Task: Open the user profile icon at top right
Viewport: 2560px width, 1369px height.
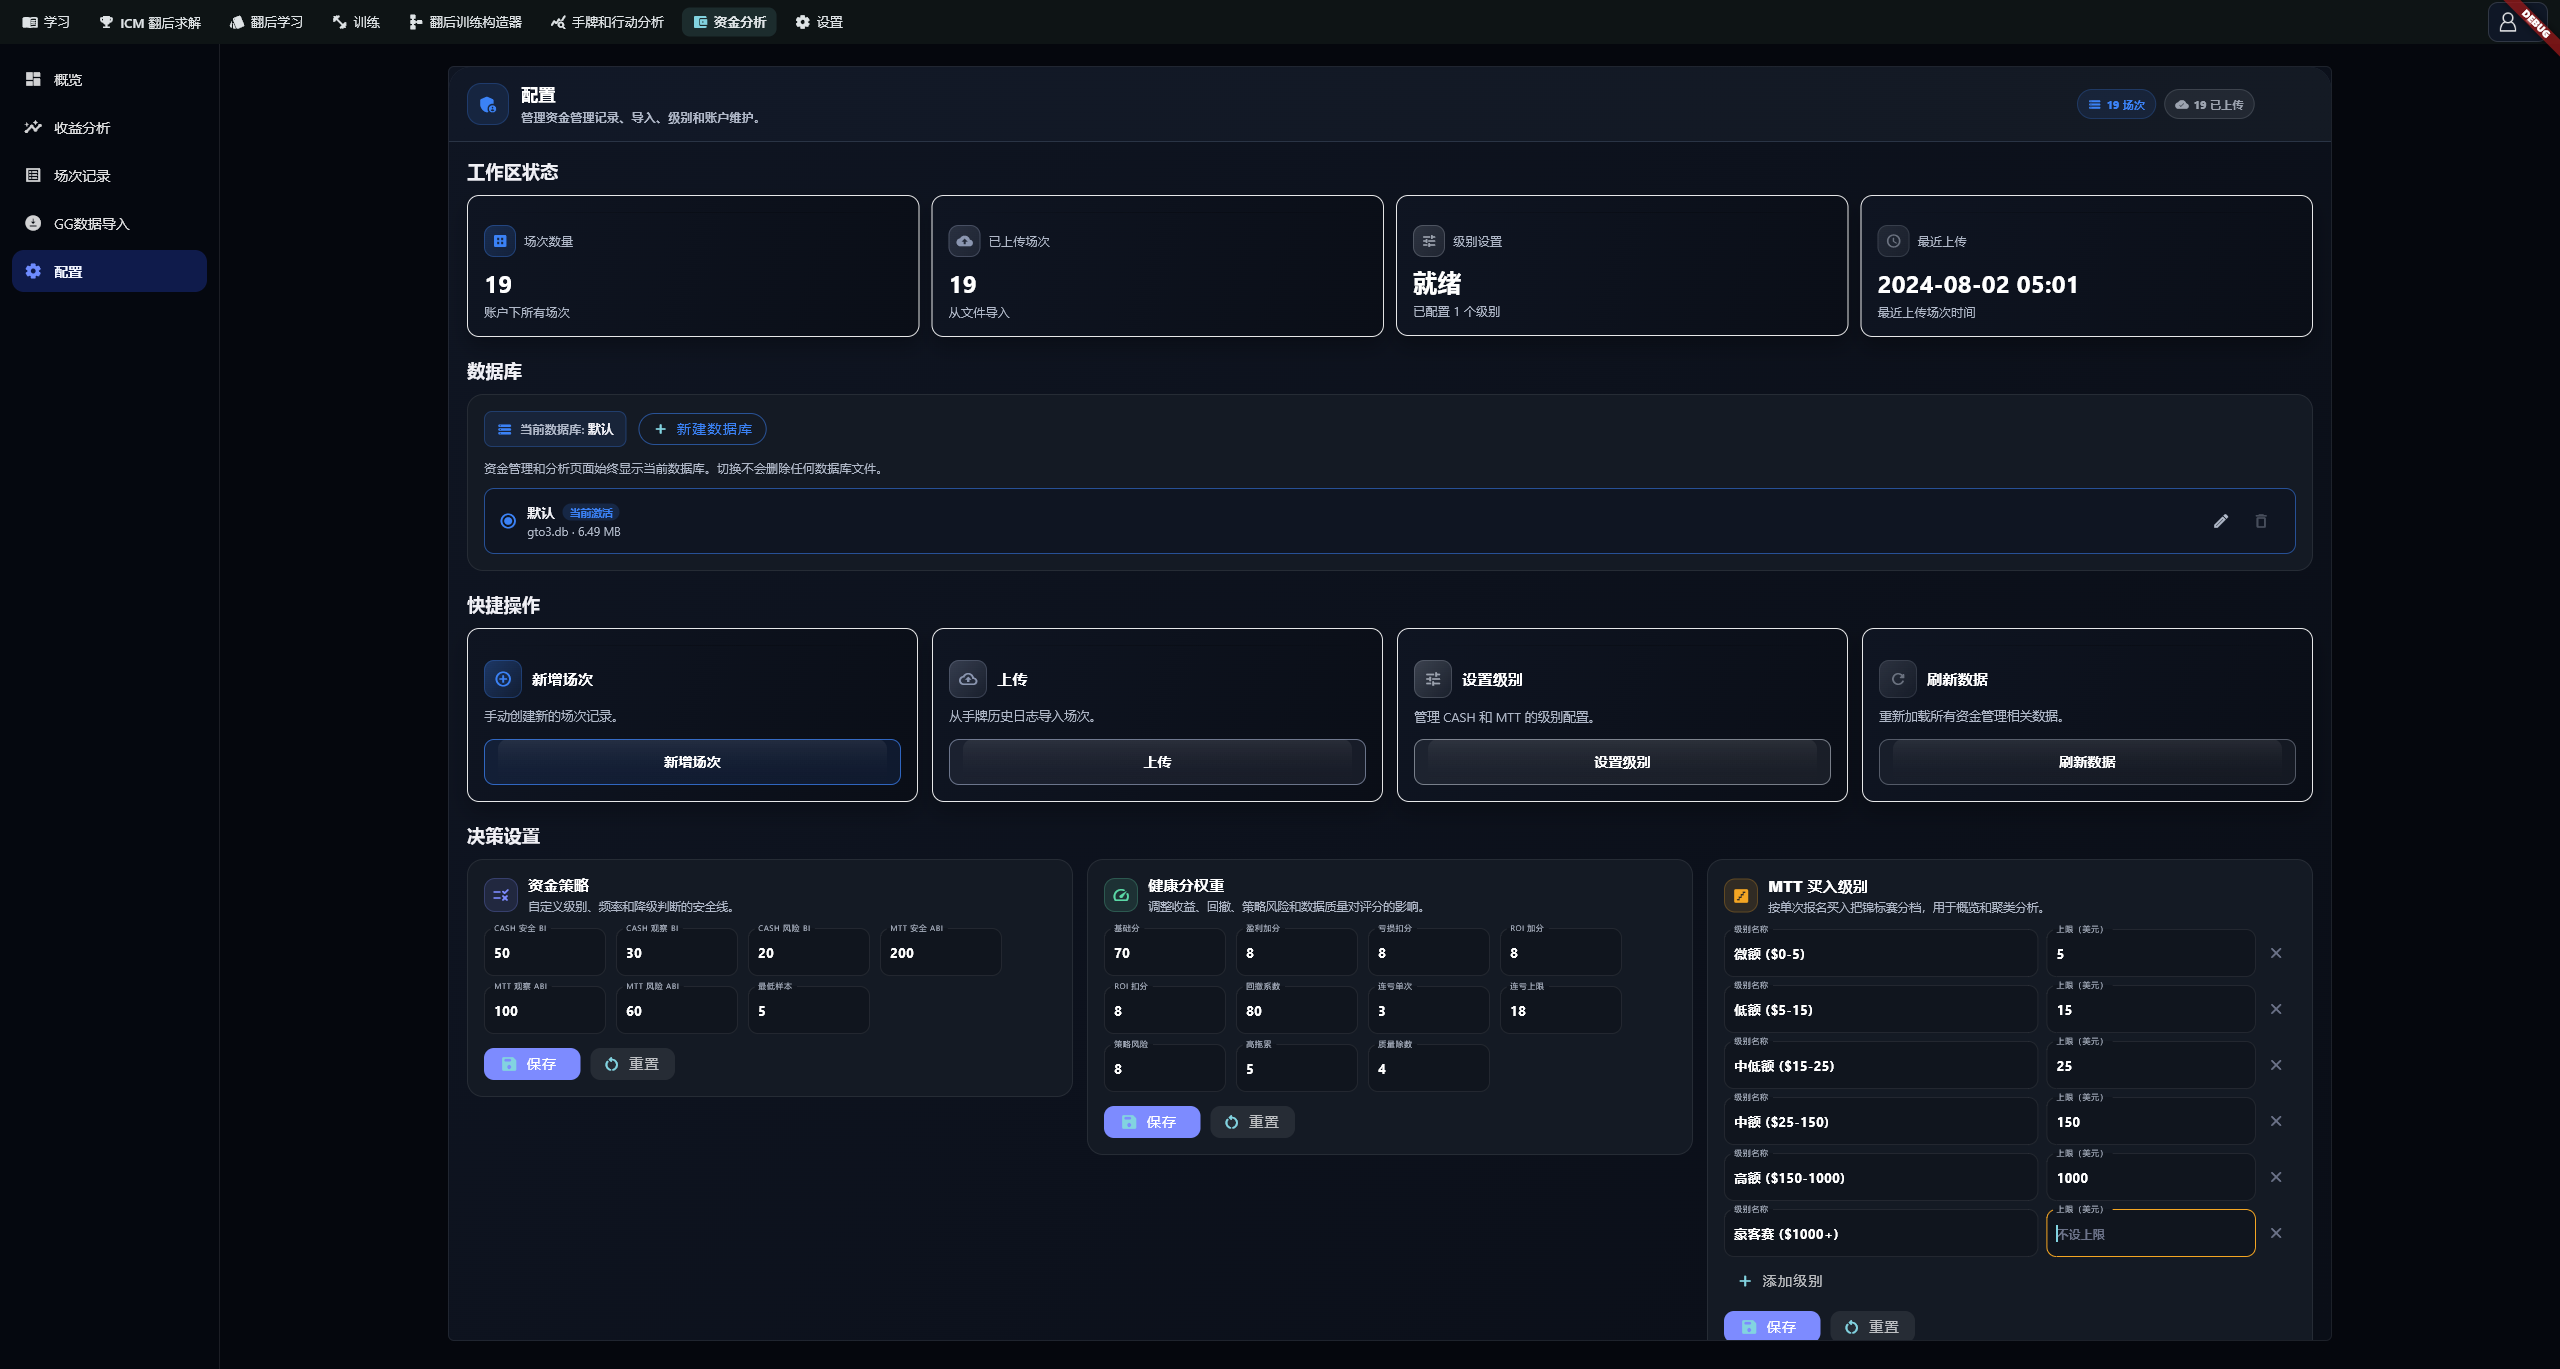Action: point(2507,22)
